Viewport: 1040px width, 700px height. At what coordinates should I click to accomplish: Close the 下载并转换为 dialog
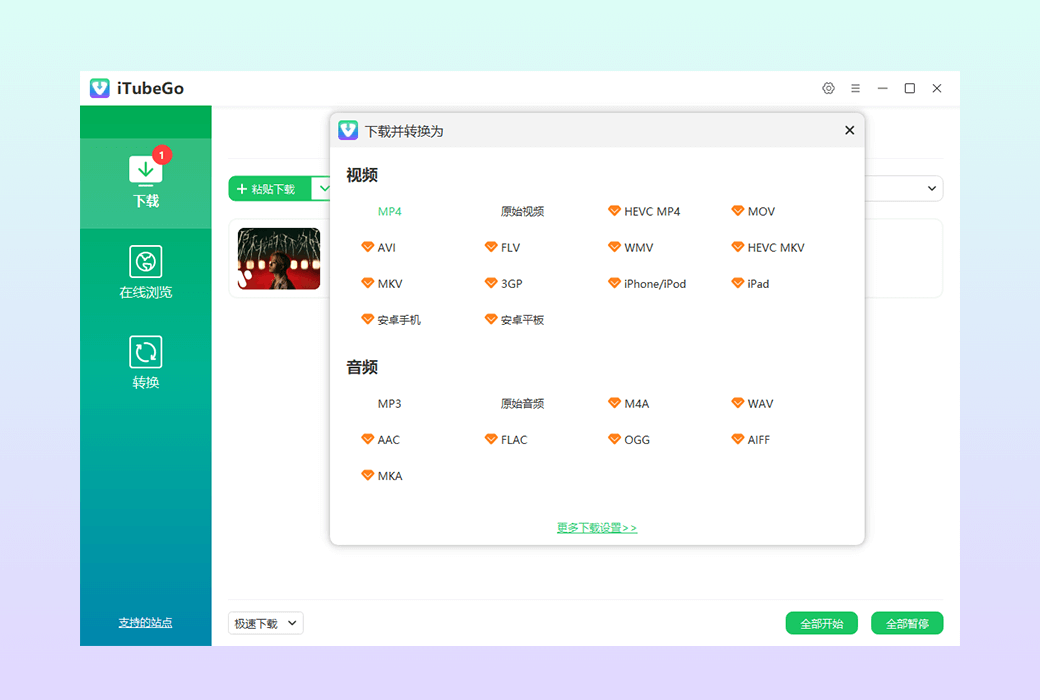(850, 130)
